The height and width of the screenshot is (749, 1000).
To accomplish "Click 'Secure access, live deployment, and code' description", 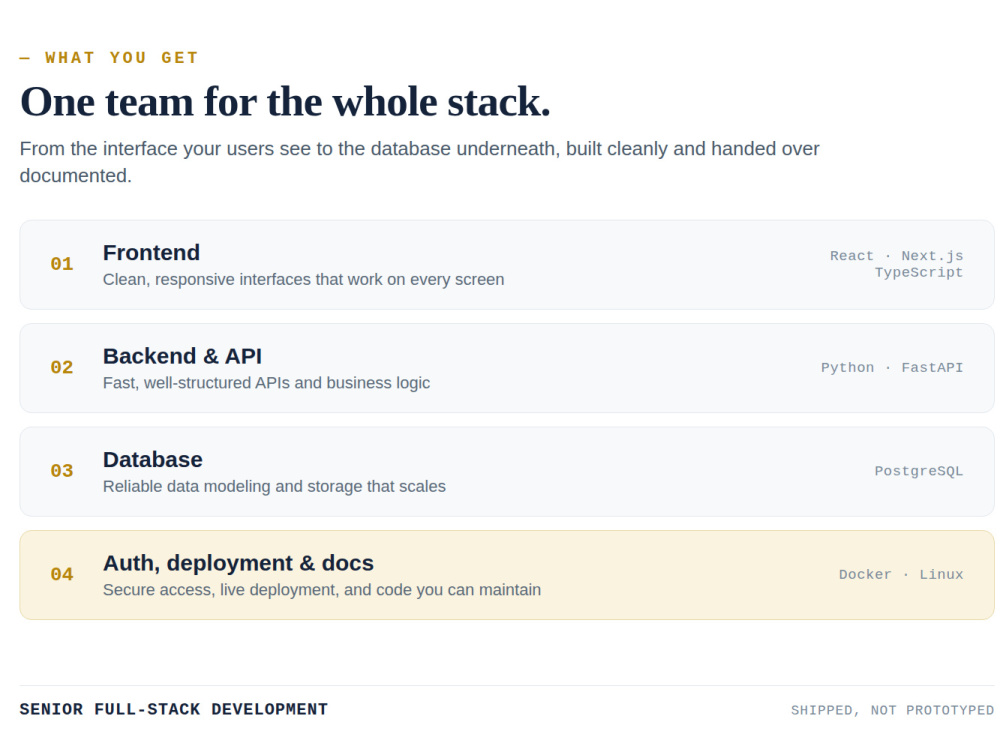I will (x=322, y=590).
